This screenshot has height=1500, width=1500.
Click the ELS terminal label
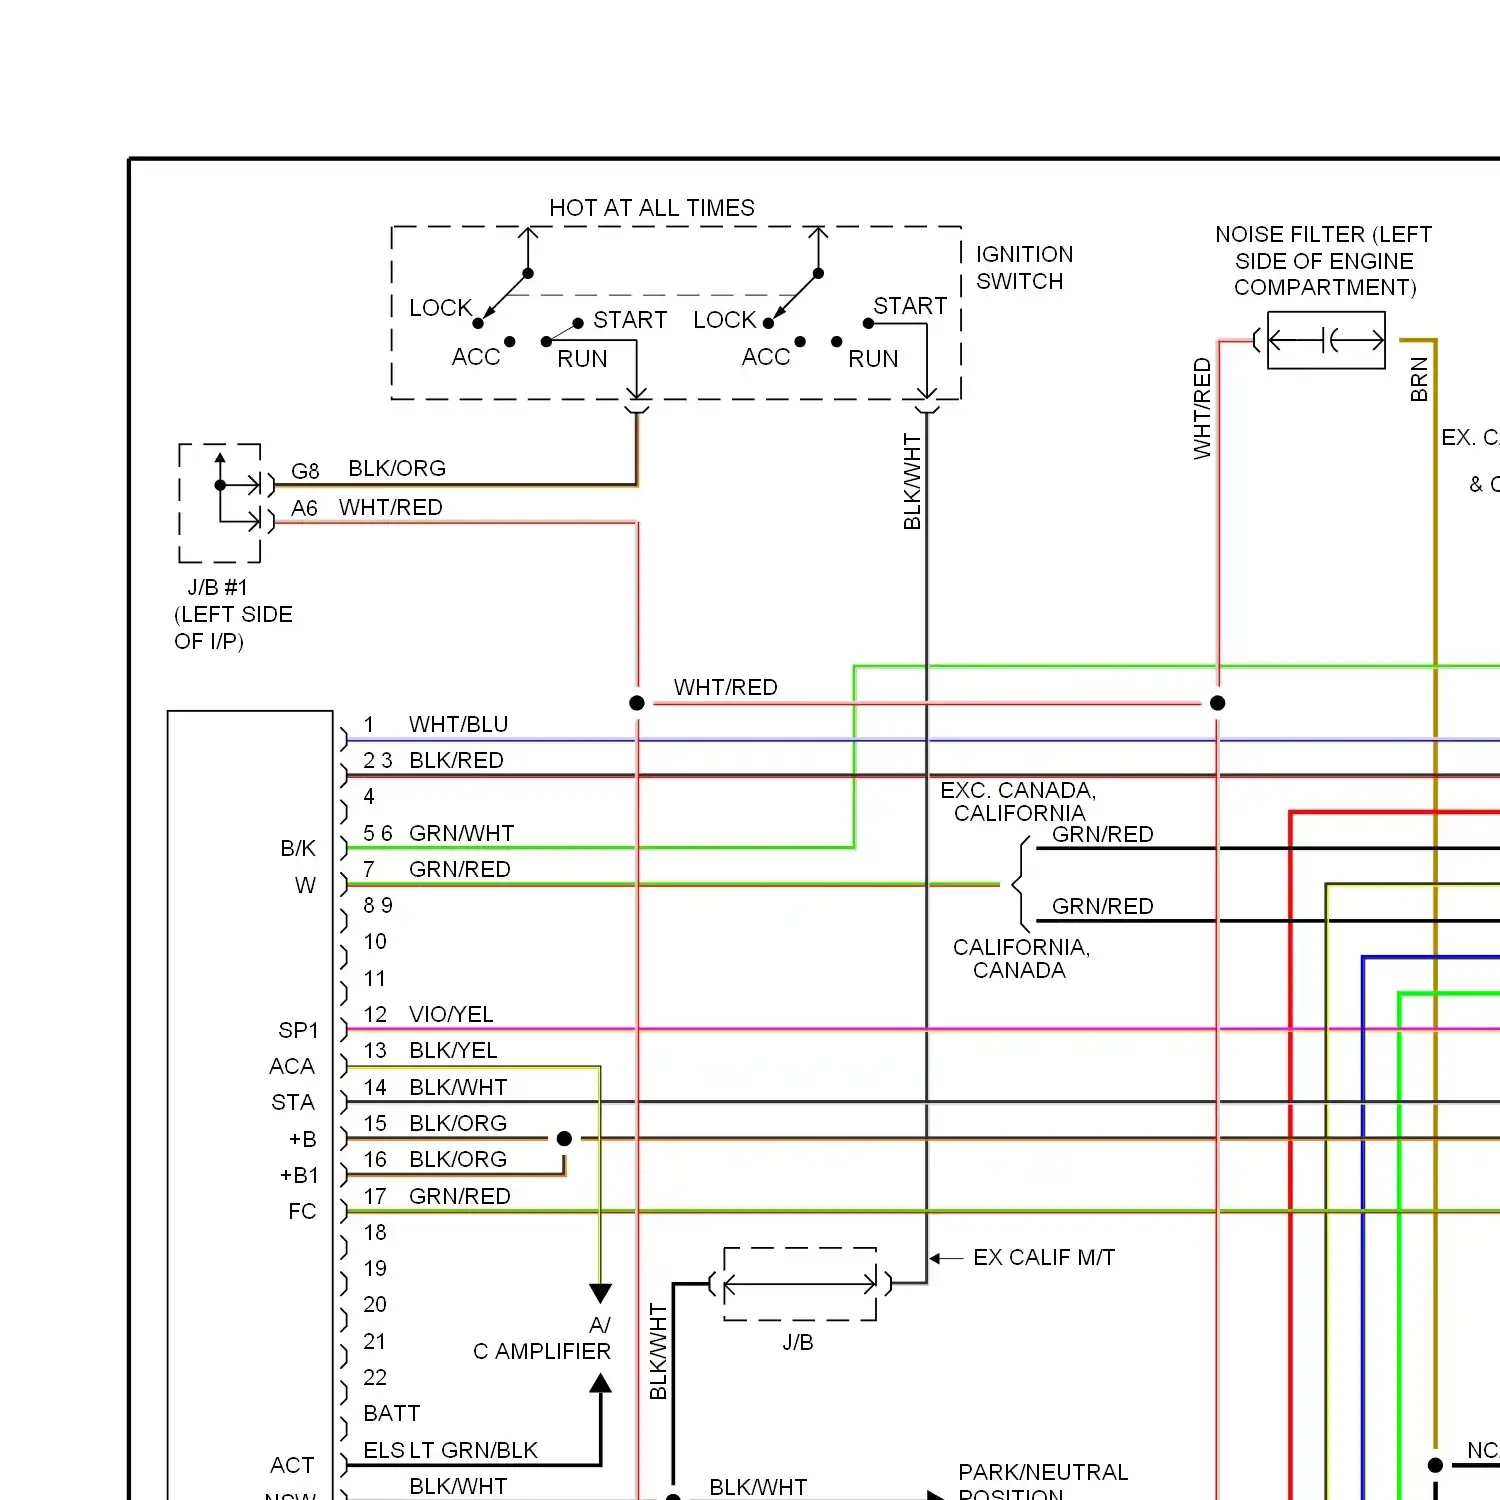(x=384, y=1450)
